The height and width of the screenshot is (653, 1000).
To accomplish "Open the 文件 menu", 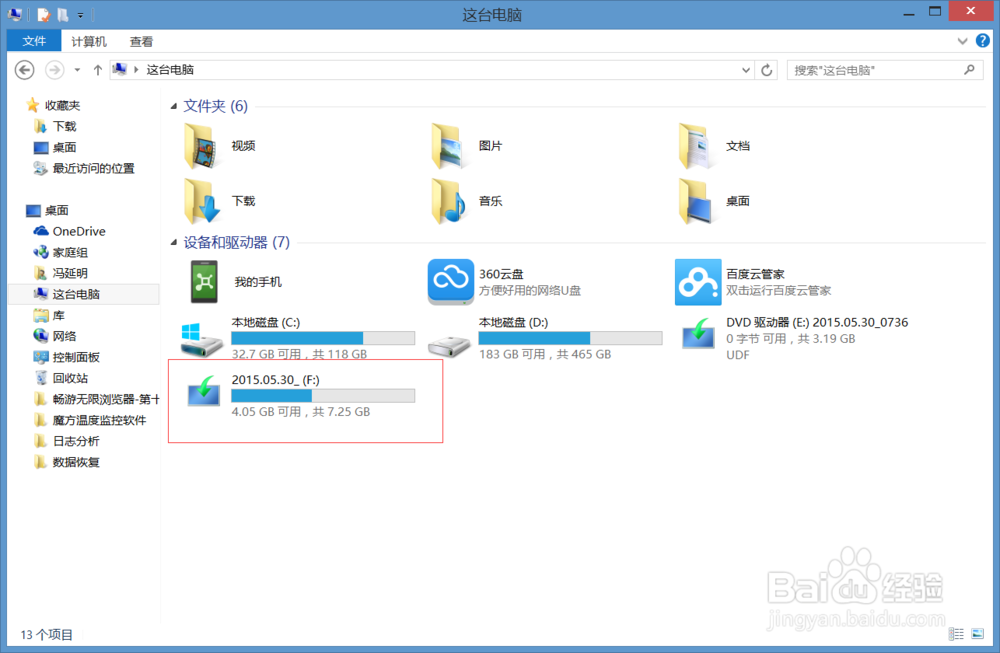I will pos(33,41).
